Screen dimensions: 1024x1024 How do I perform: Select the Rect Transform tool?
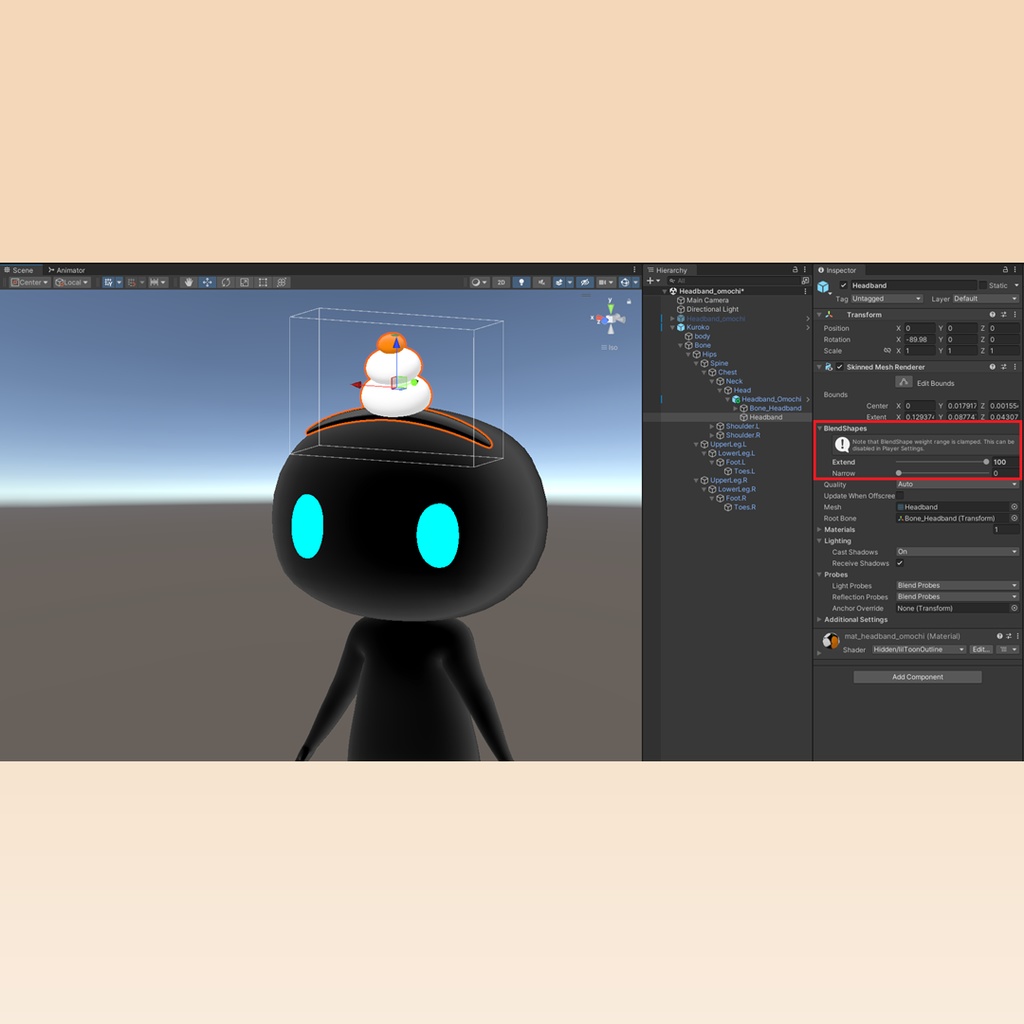263,282
